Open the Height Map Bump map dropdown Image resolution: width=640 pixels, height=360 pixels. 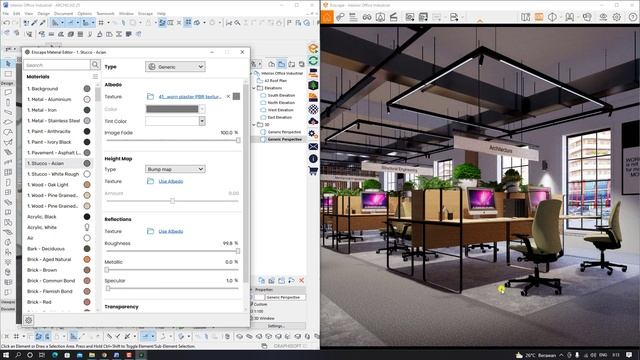click(x=175, y=169)
